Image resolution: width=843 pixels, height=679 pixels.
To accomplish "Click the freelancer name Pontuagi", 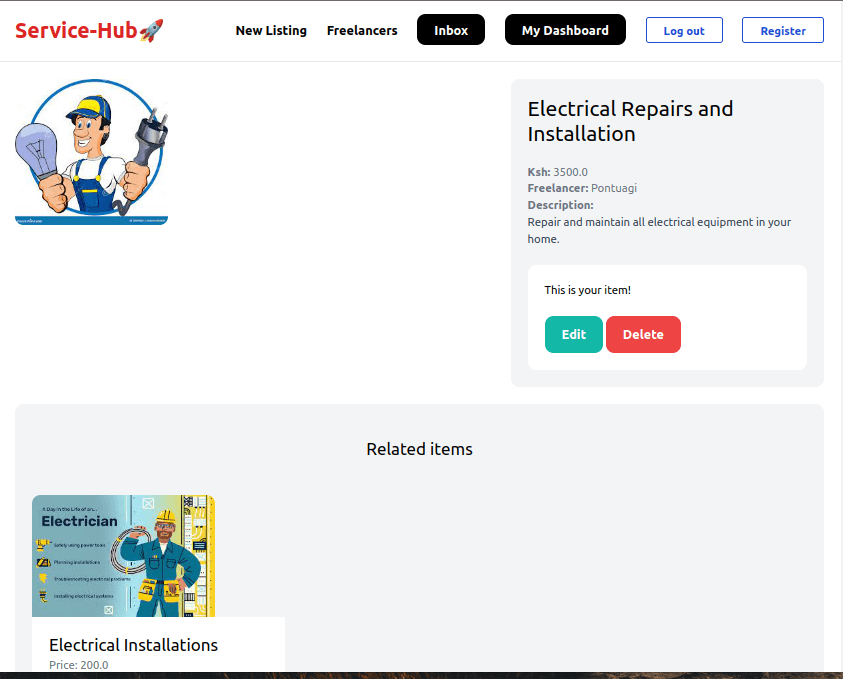I will pos(613,188).
